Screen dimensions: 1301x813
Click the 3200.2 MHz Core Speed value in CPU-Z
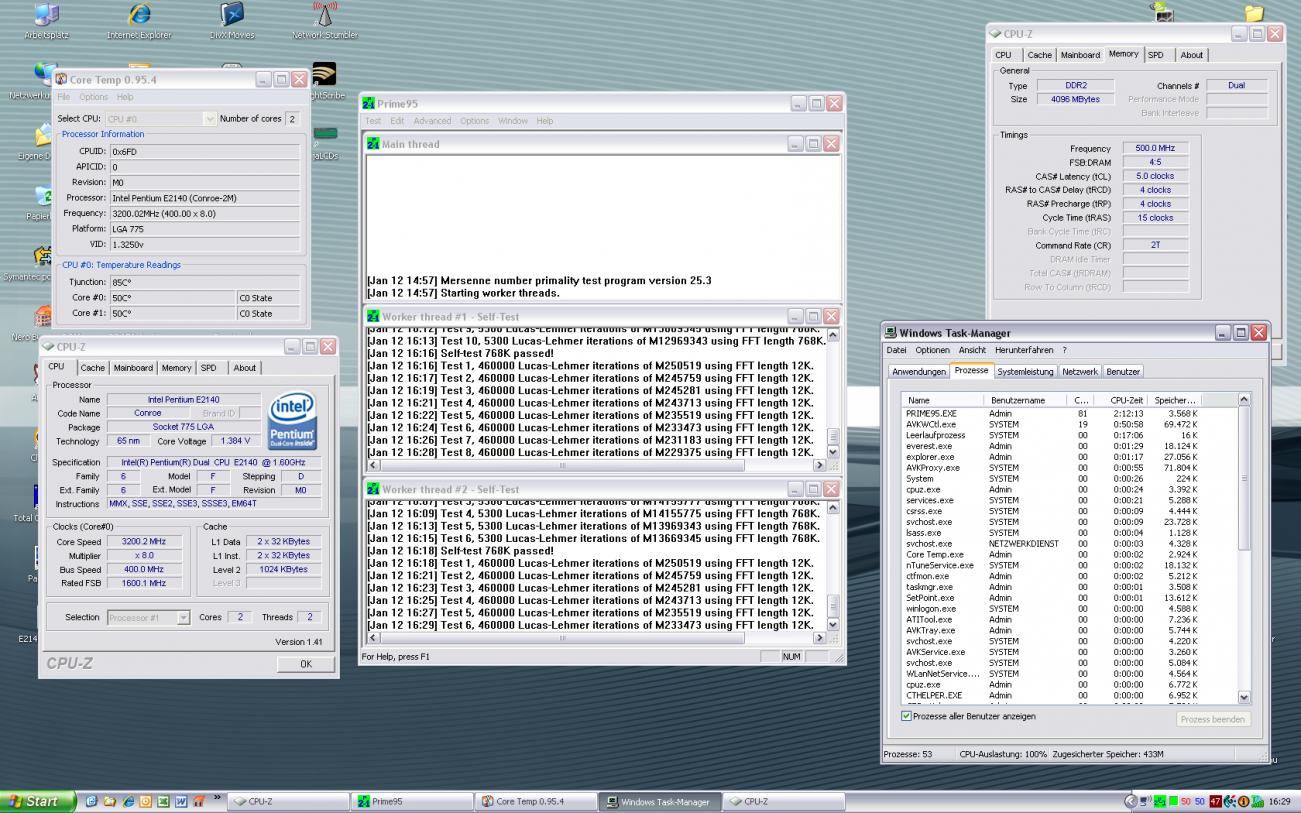click(145, 541)
